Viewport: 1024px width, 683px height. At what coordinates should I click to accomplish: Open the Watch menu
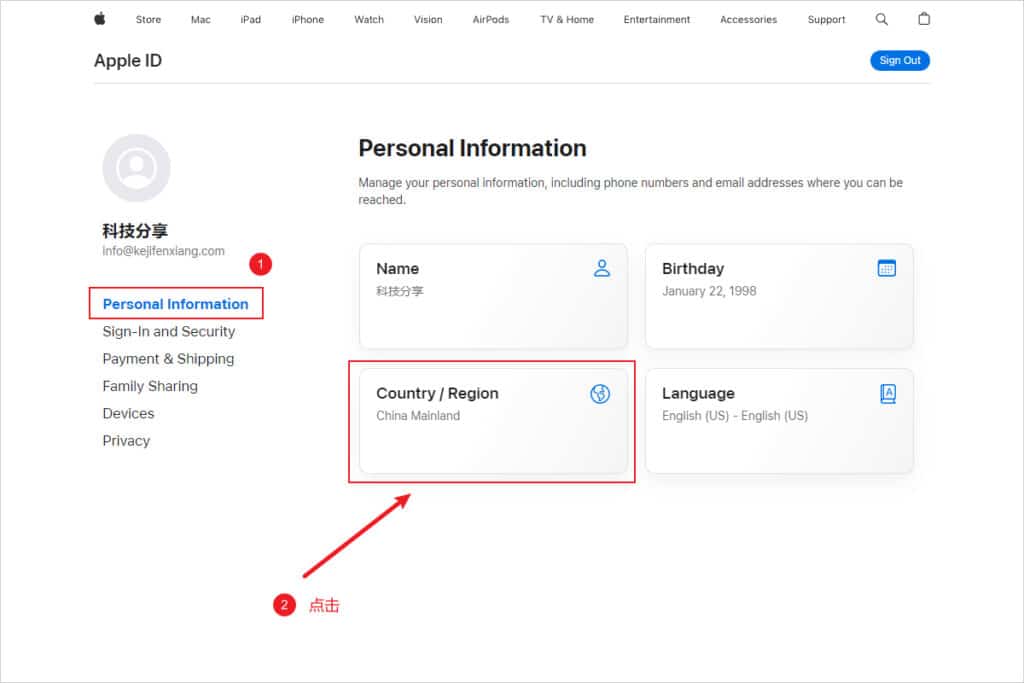tap(369, 20)
